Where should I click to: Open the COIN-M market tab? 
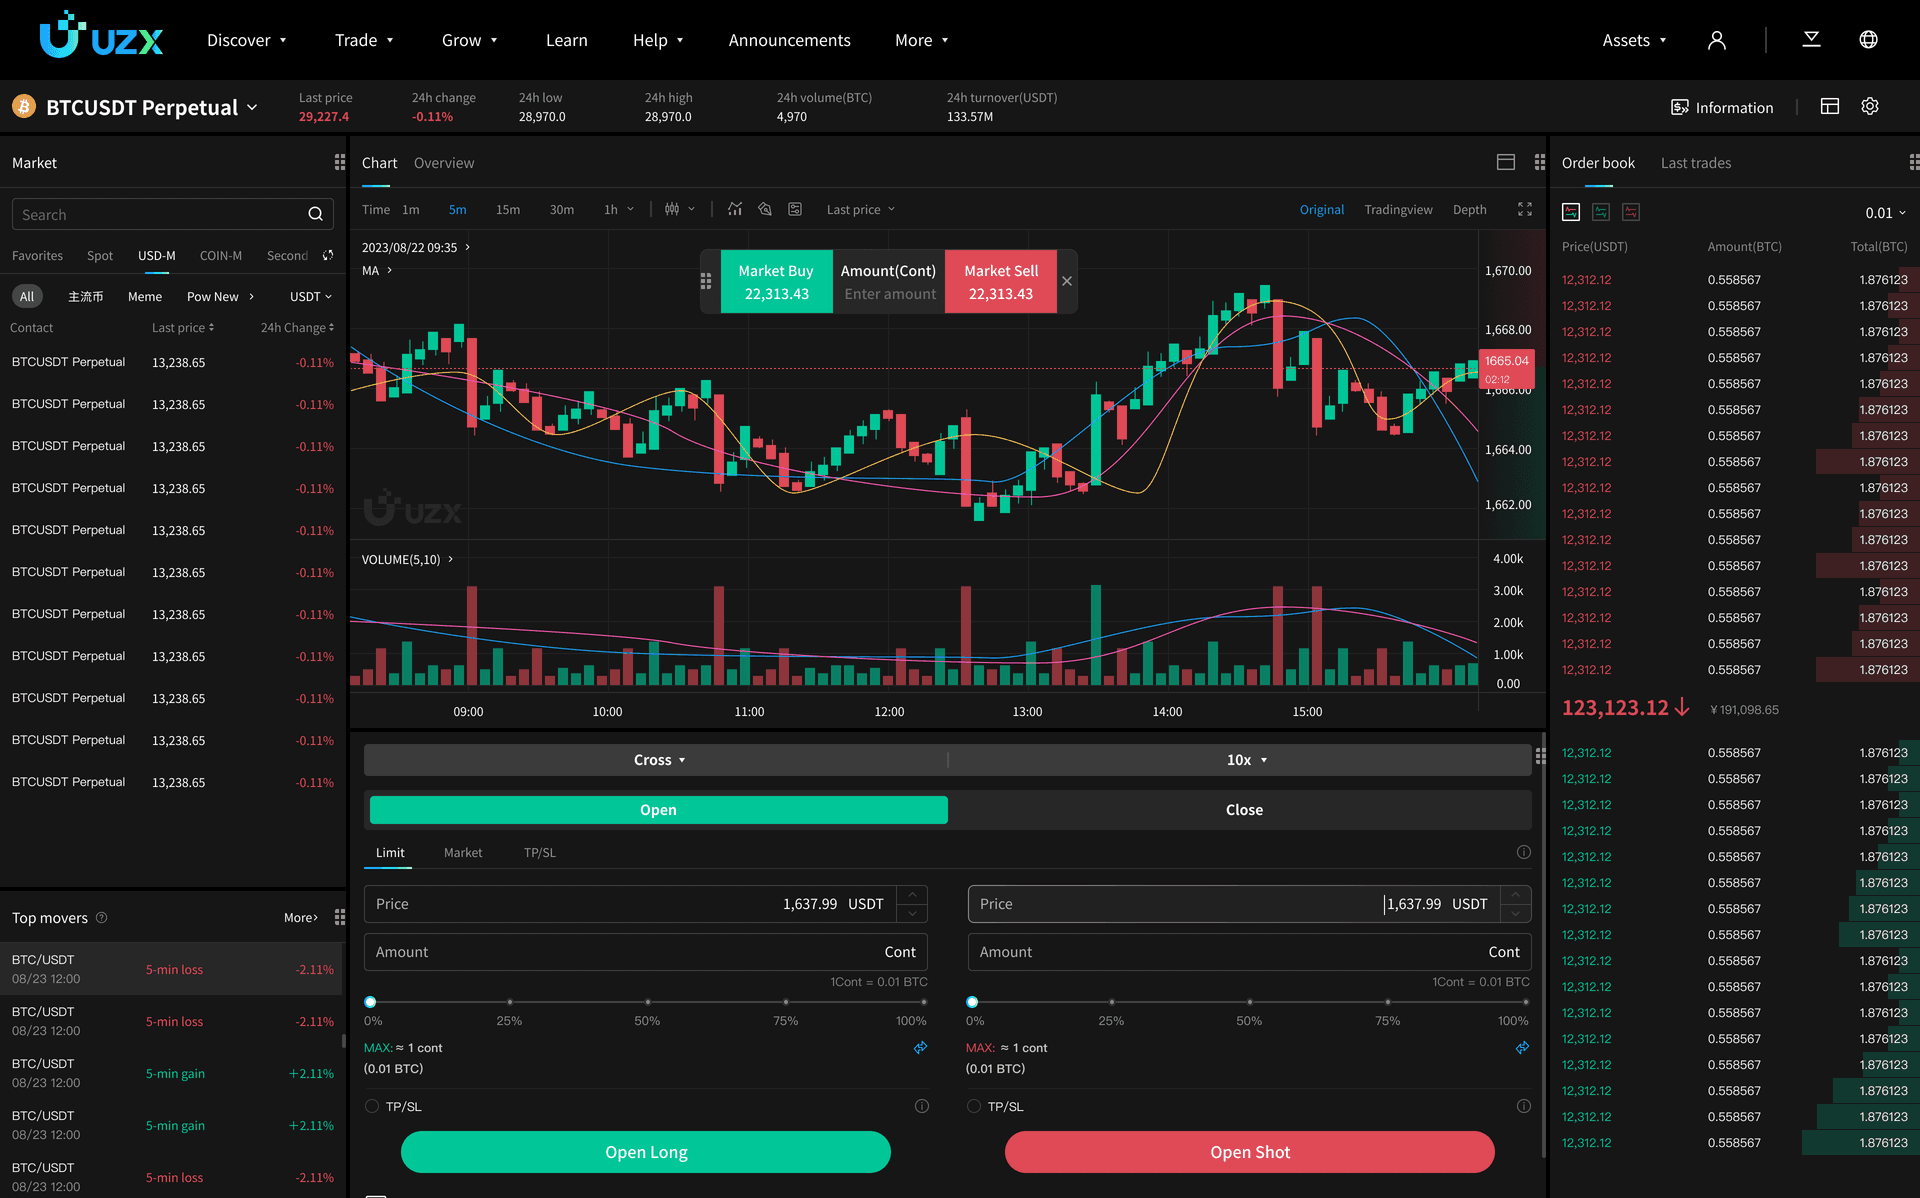[220, 256]
